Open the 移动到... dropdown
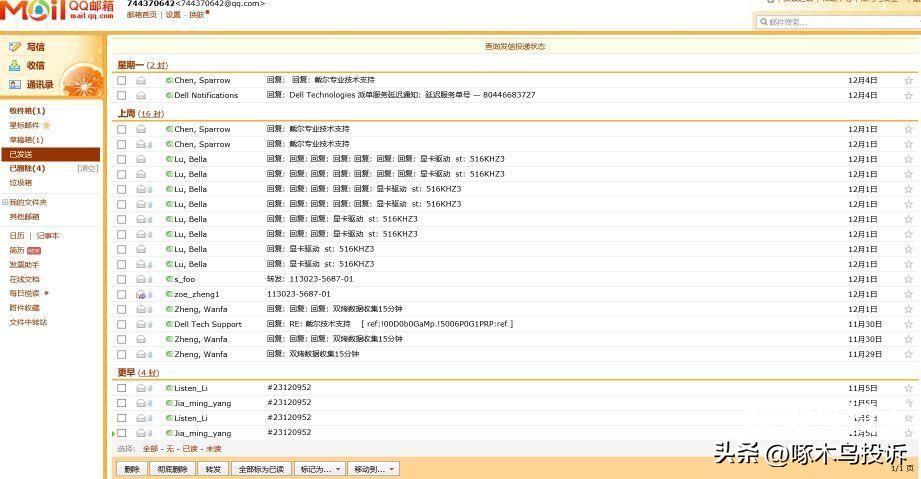921x479 pixels. point(374,469)
